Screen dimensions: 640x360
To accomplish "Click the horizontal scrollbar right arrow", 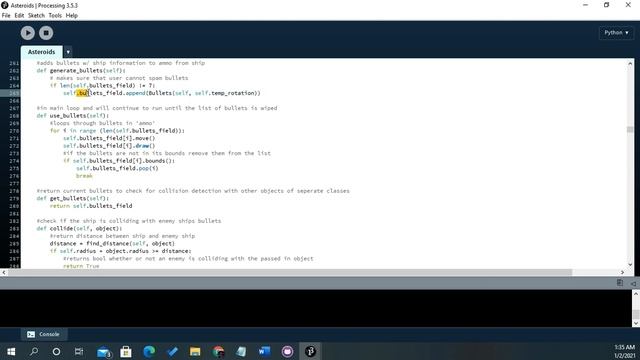I will tap(622, 272).
